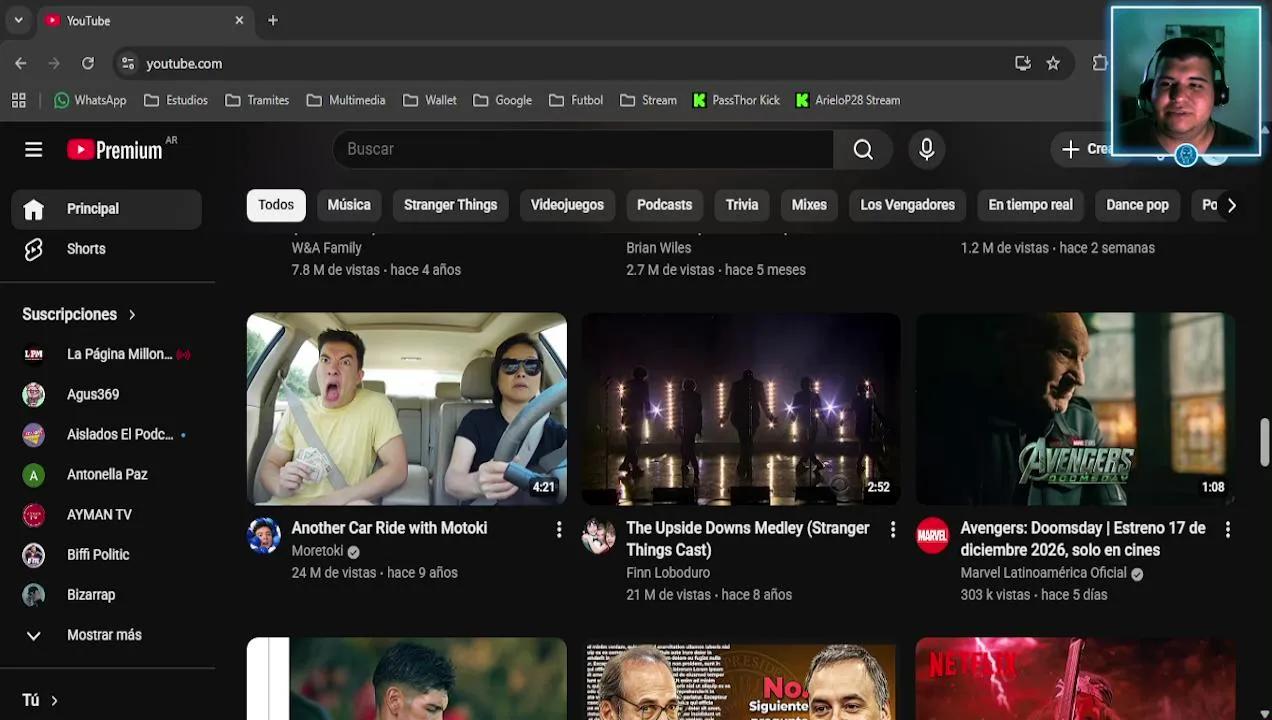
Task: Click the Another Car Ride with Motoki title
Action: [389, 528]
